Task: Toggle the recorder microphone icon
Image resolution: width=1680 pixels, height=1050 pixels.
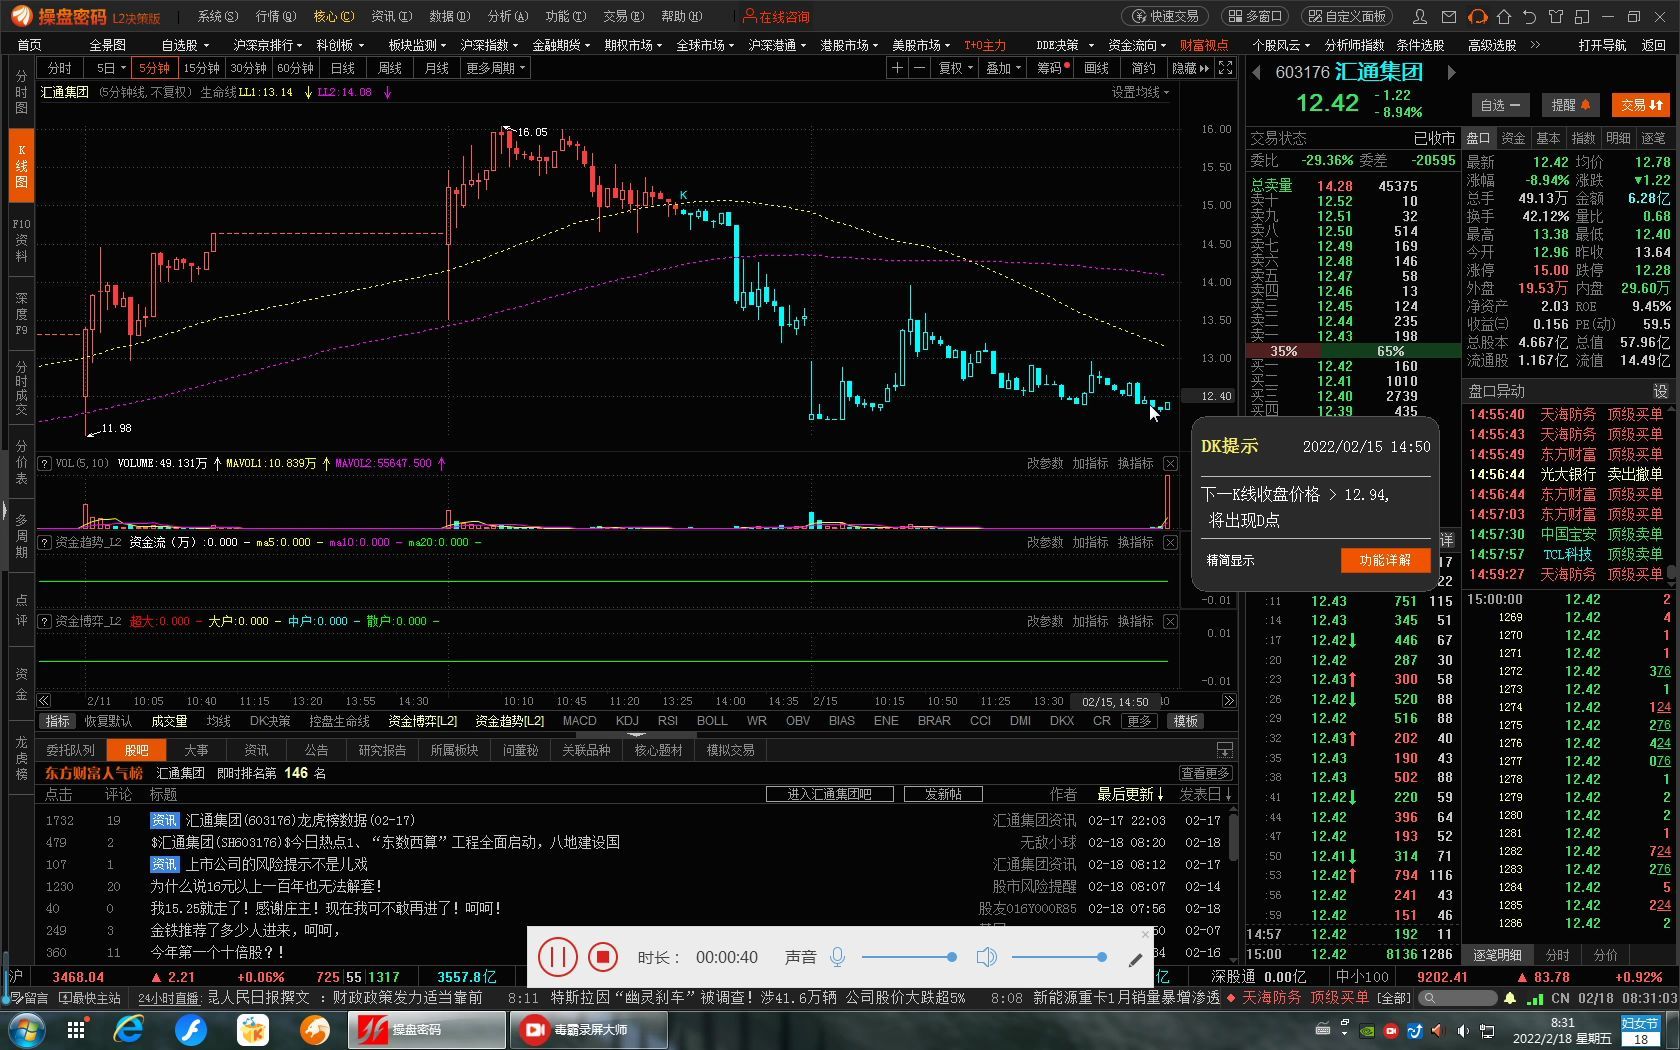Action: coord(838,957)
